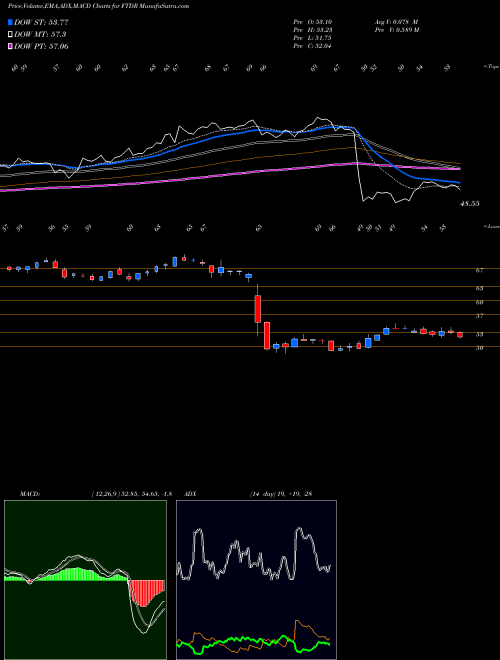Click the 60 price axis label
This screenshot has height=660, width=500.
click(x=479, y=302)
